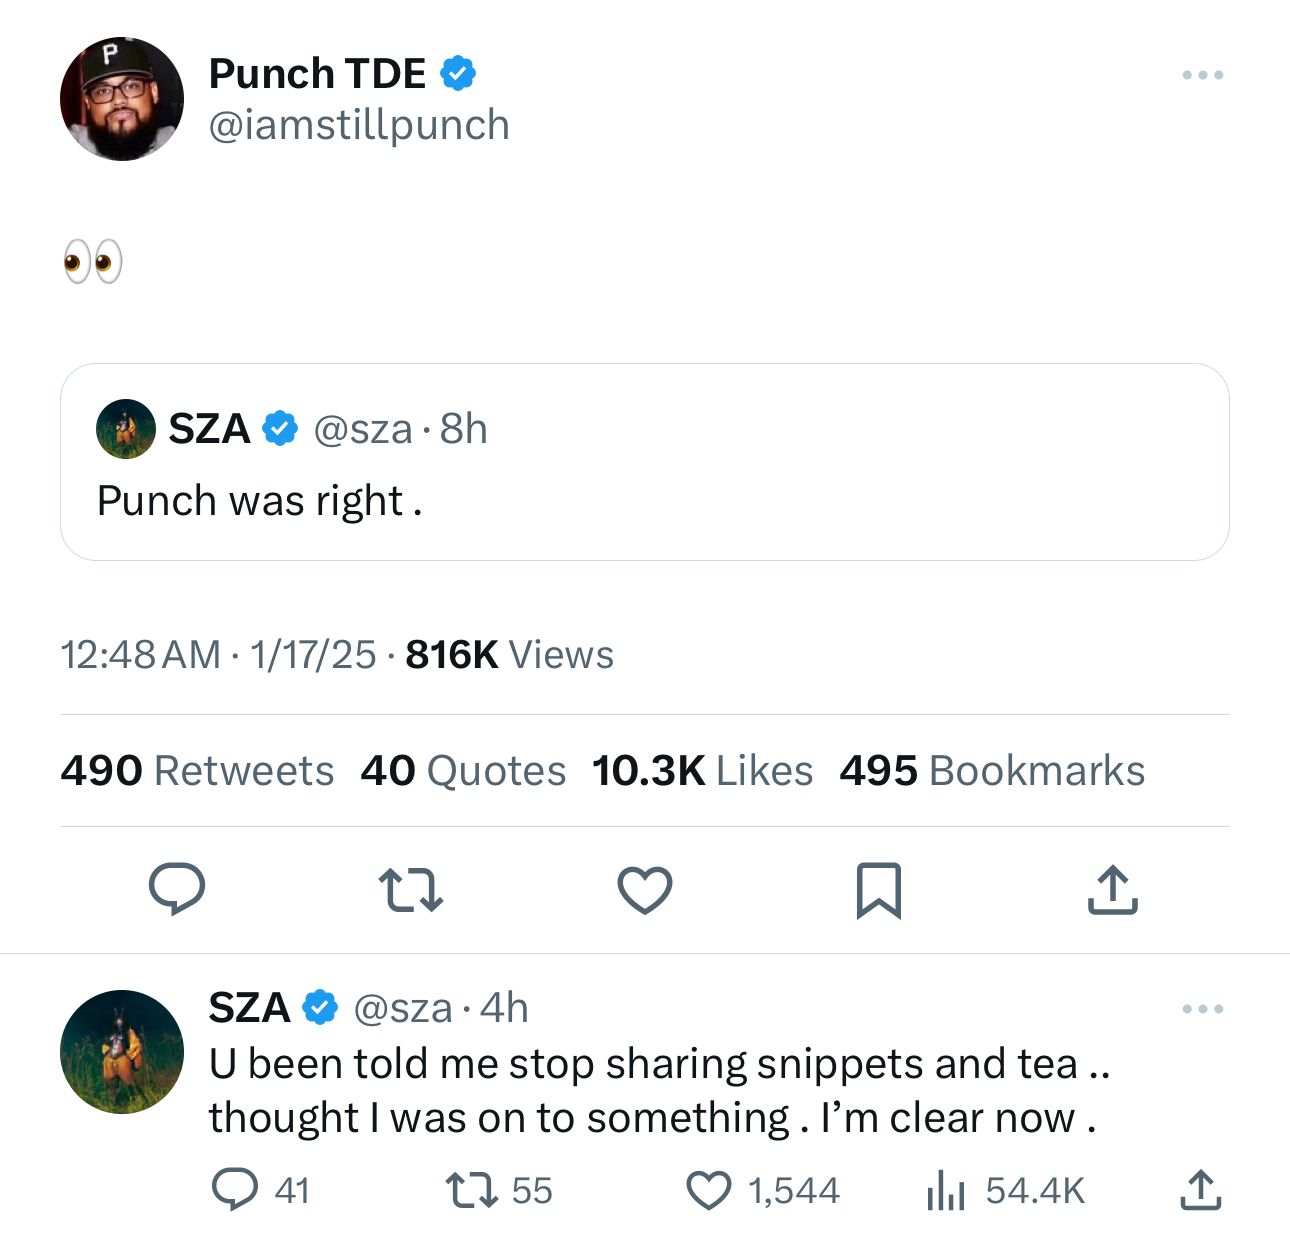Retweet the Punch TDE tweet
The image size is (1290, 1256).
point(411,889)
